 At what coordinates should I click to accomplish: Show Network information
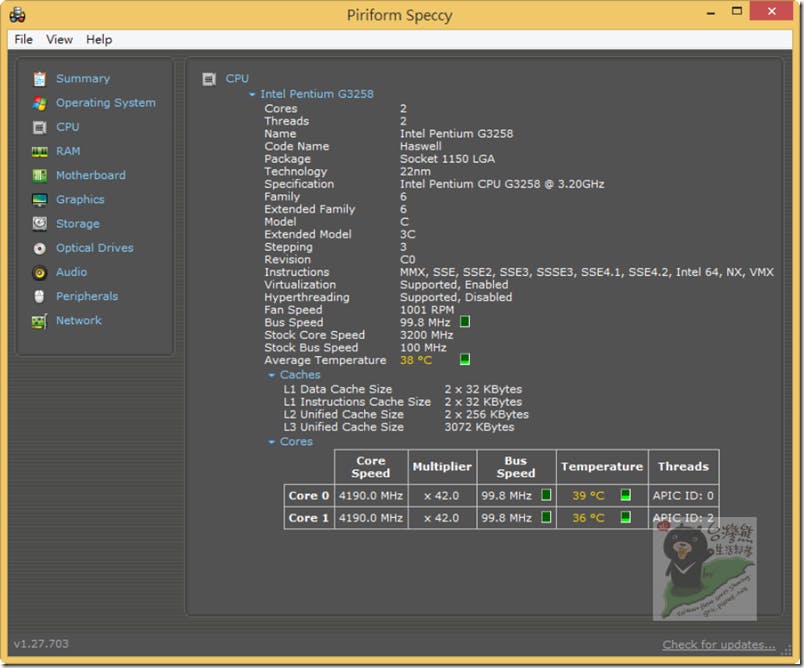point(79,320)
